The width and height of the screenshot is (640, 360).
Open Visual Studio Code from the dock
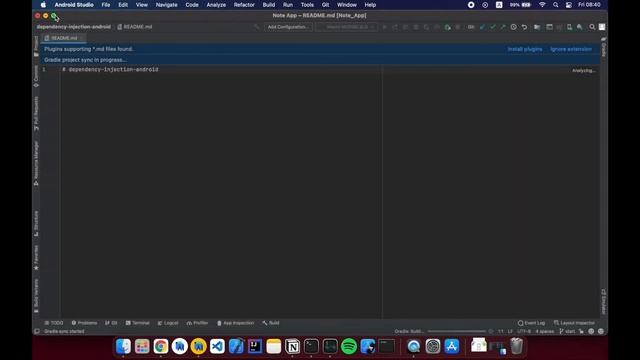(217, 346)
